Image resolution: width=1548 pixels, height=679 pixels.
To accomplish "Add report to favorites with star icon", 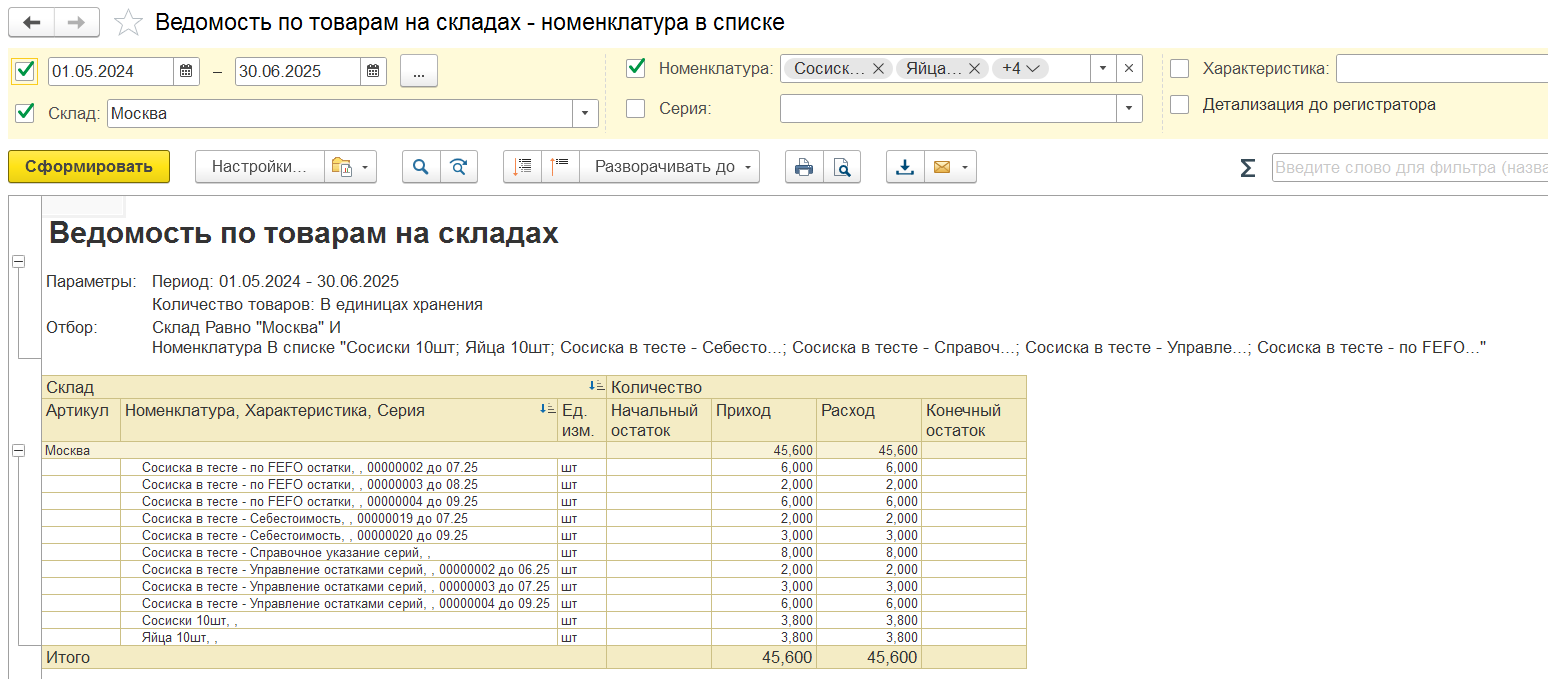I will 128,22.
